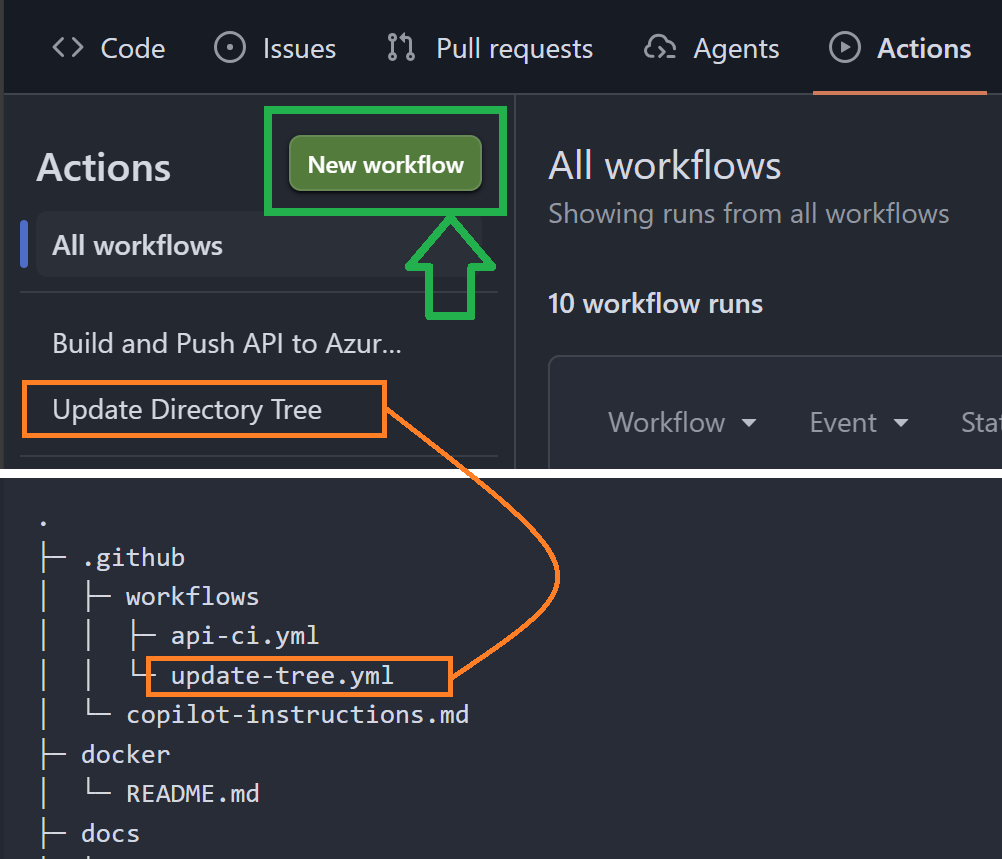This screenshot has height=859, width=1002.
Task: Click update-tree.yml in the tree
Action: click(282, 676)
